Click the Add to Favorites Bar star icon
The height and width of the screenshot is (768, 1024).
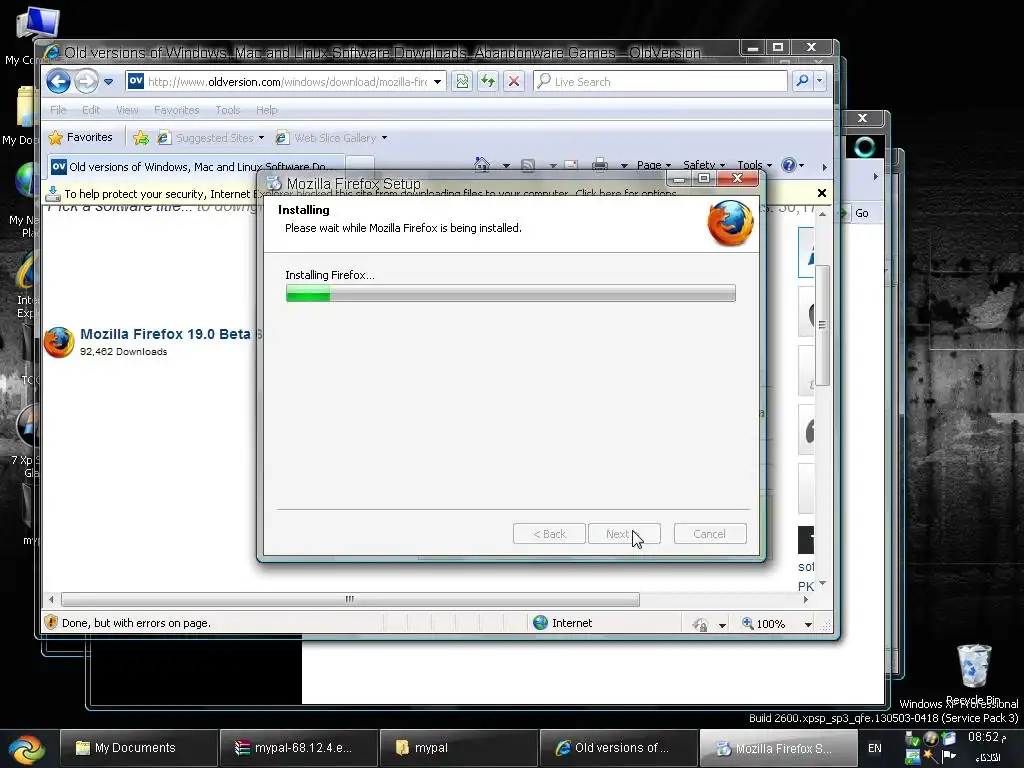[x=140, y=138]
